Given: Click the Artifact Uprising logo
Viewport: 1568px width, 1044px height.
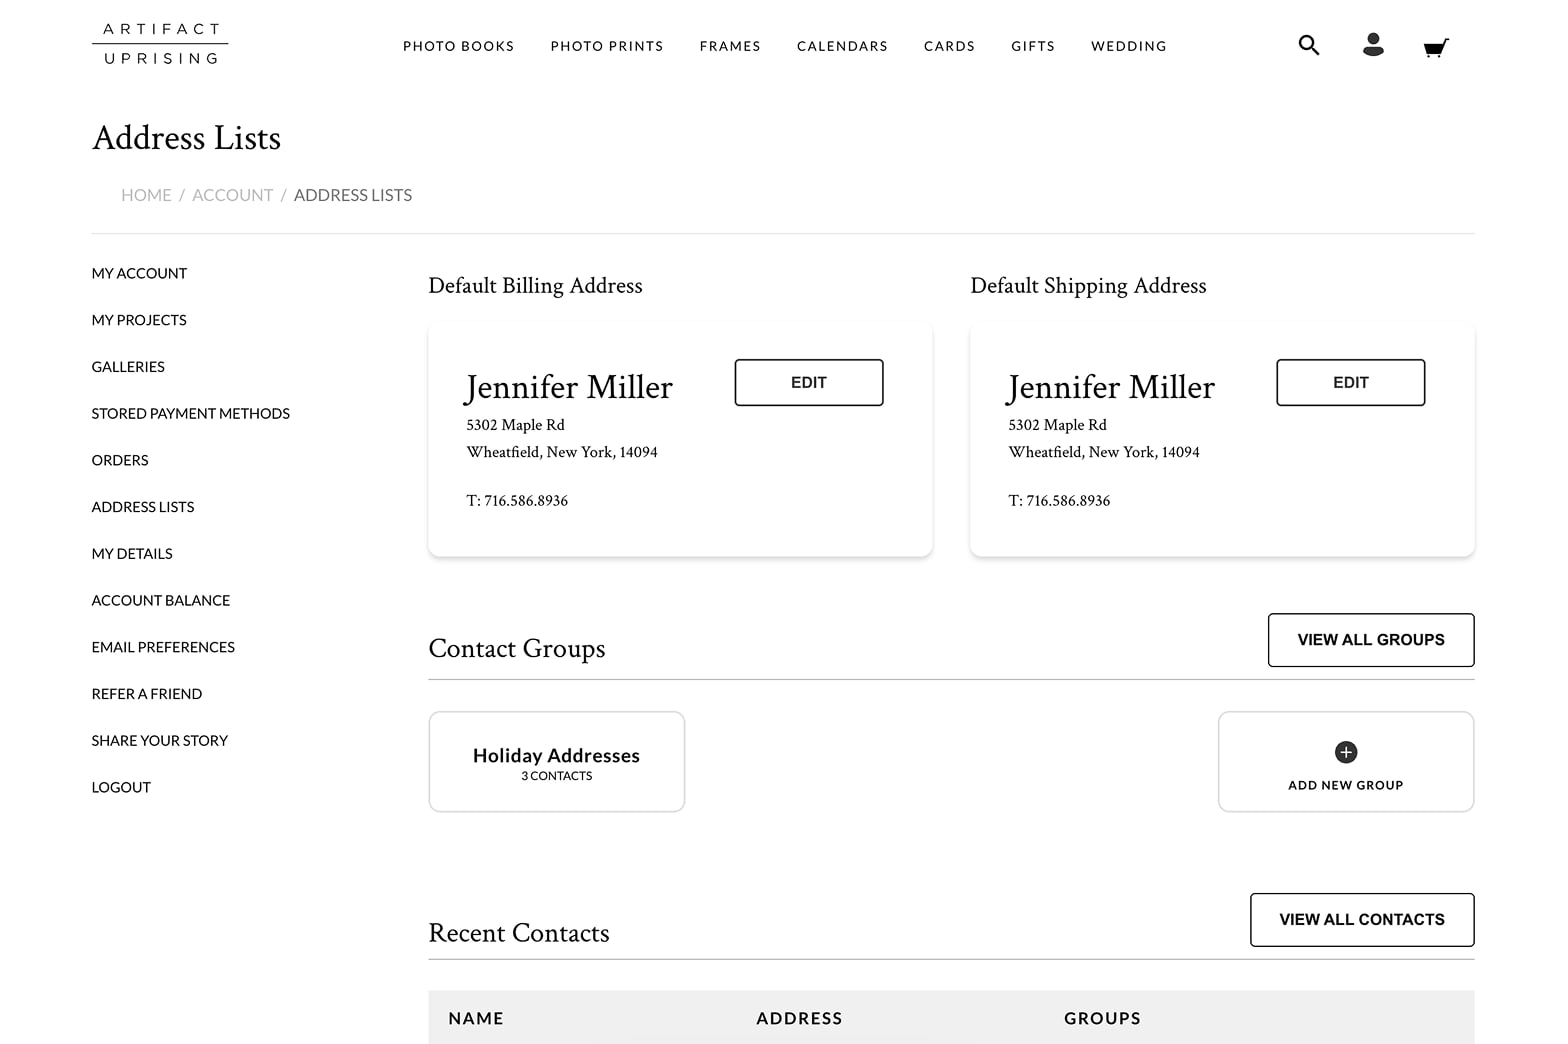Looking at the screenshot, I should coord(160,44).
